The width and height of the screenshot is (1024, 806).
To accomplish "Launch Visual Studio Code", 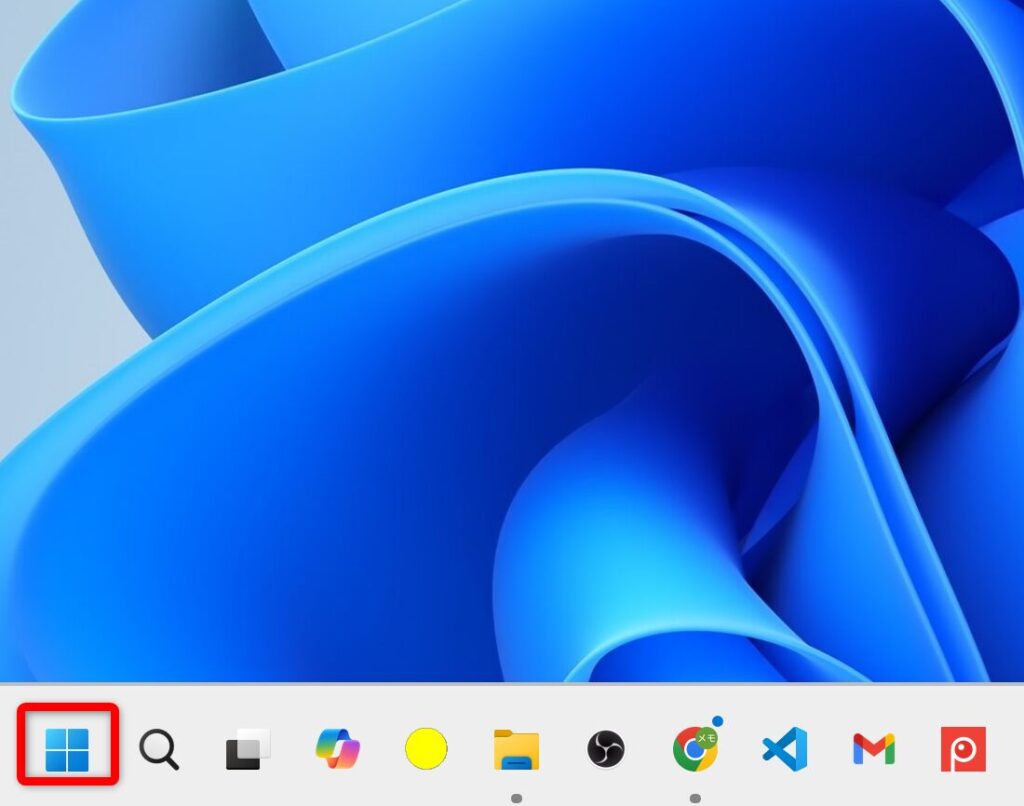I will 784,748.
